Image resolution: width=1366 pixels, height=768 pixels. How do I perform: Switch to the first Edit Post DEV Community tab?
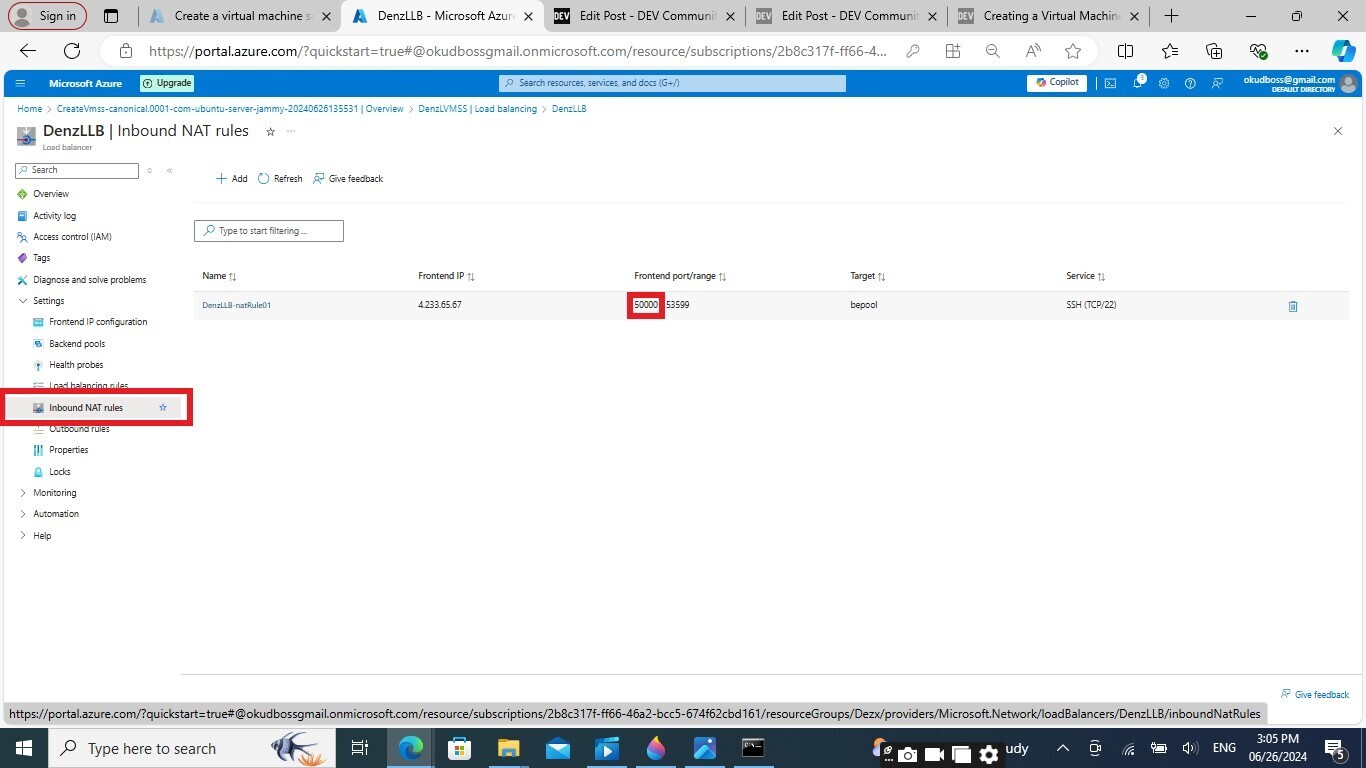pos(646,16)
